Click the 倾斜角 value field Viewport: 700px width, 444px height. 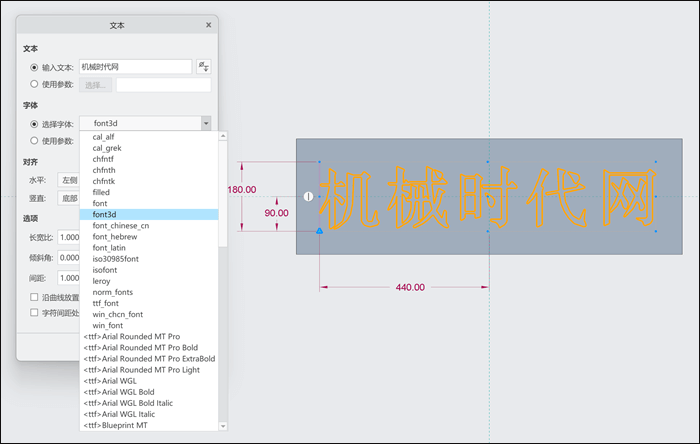coord(69,257)
